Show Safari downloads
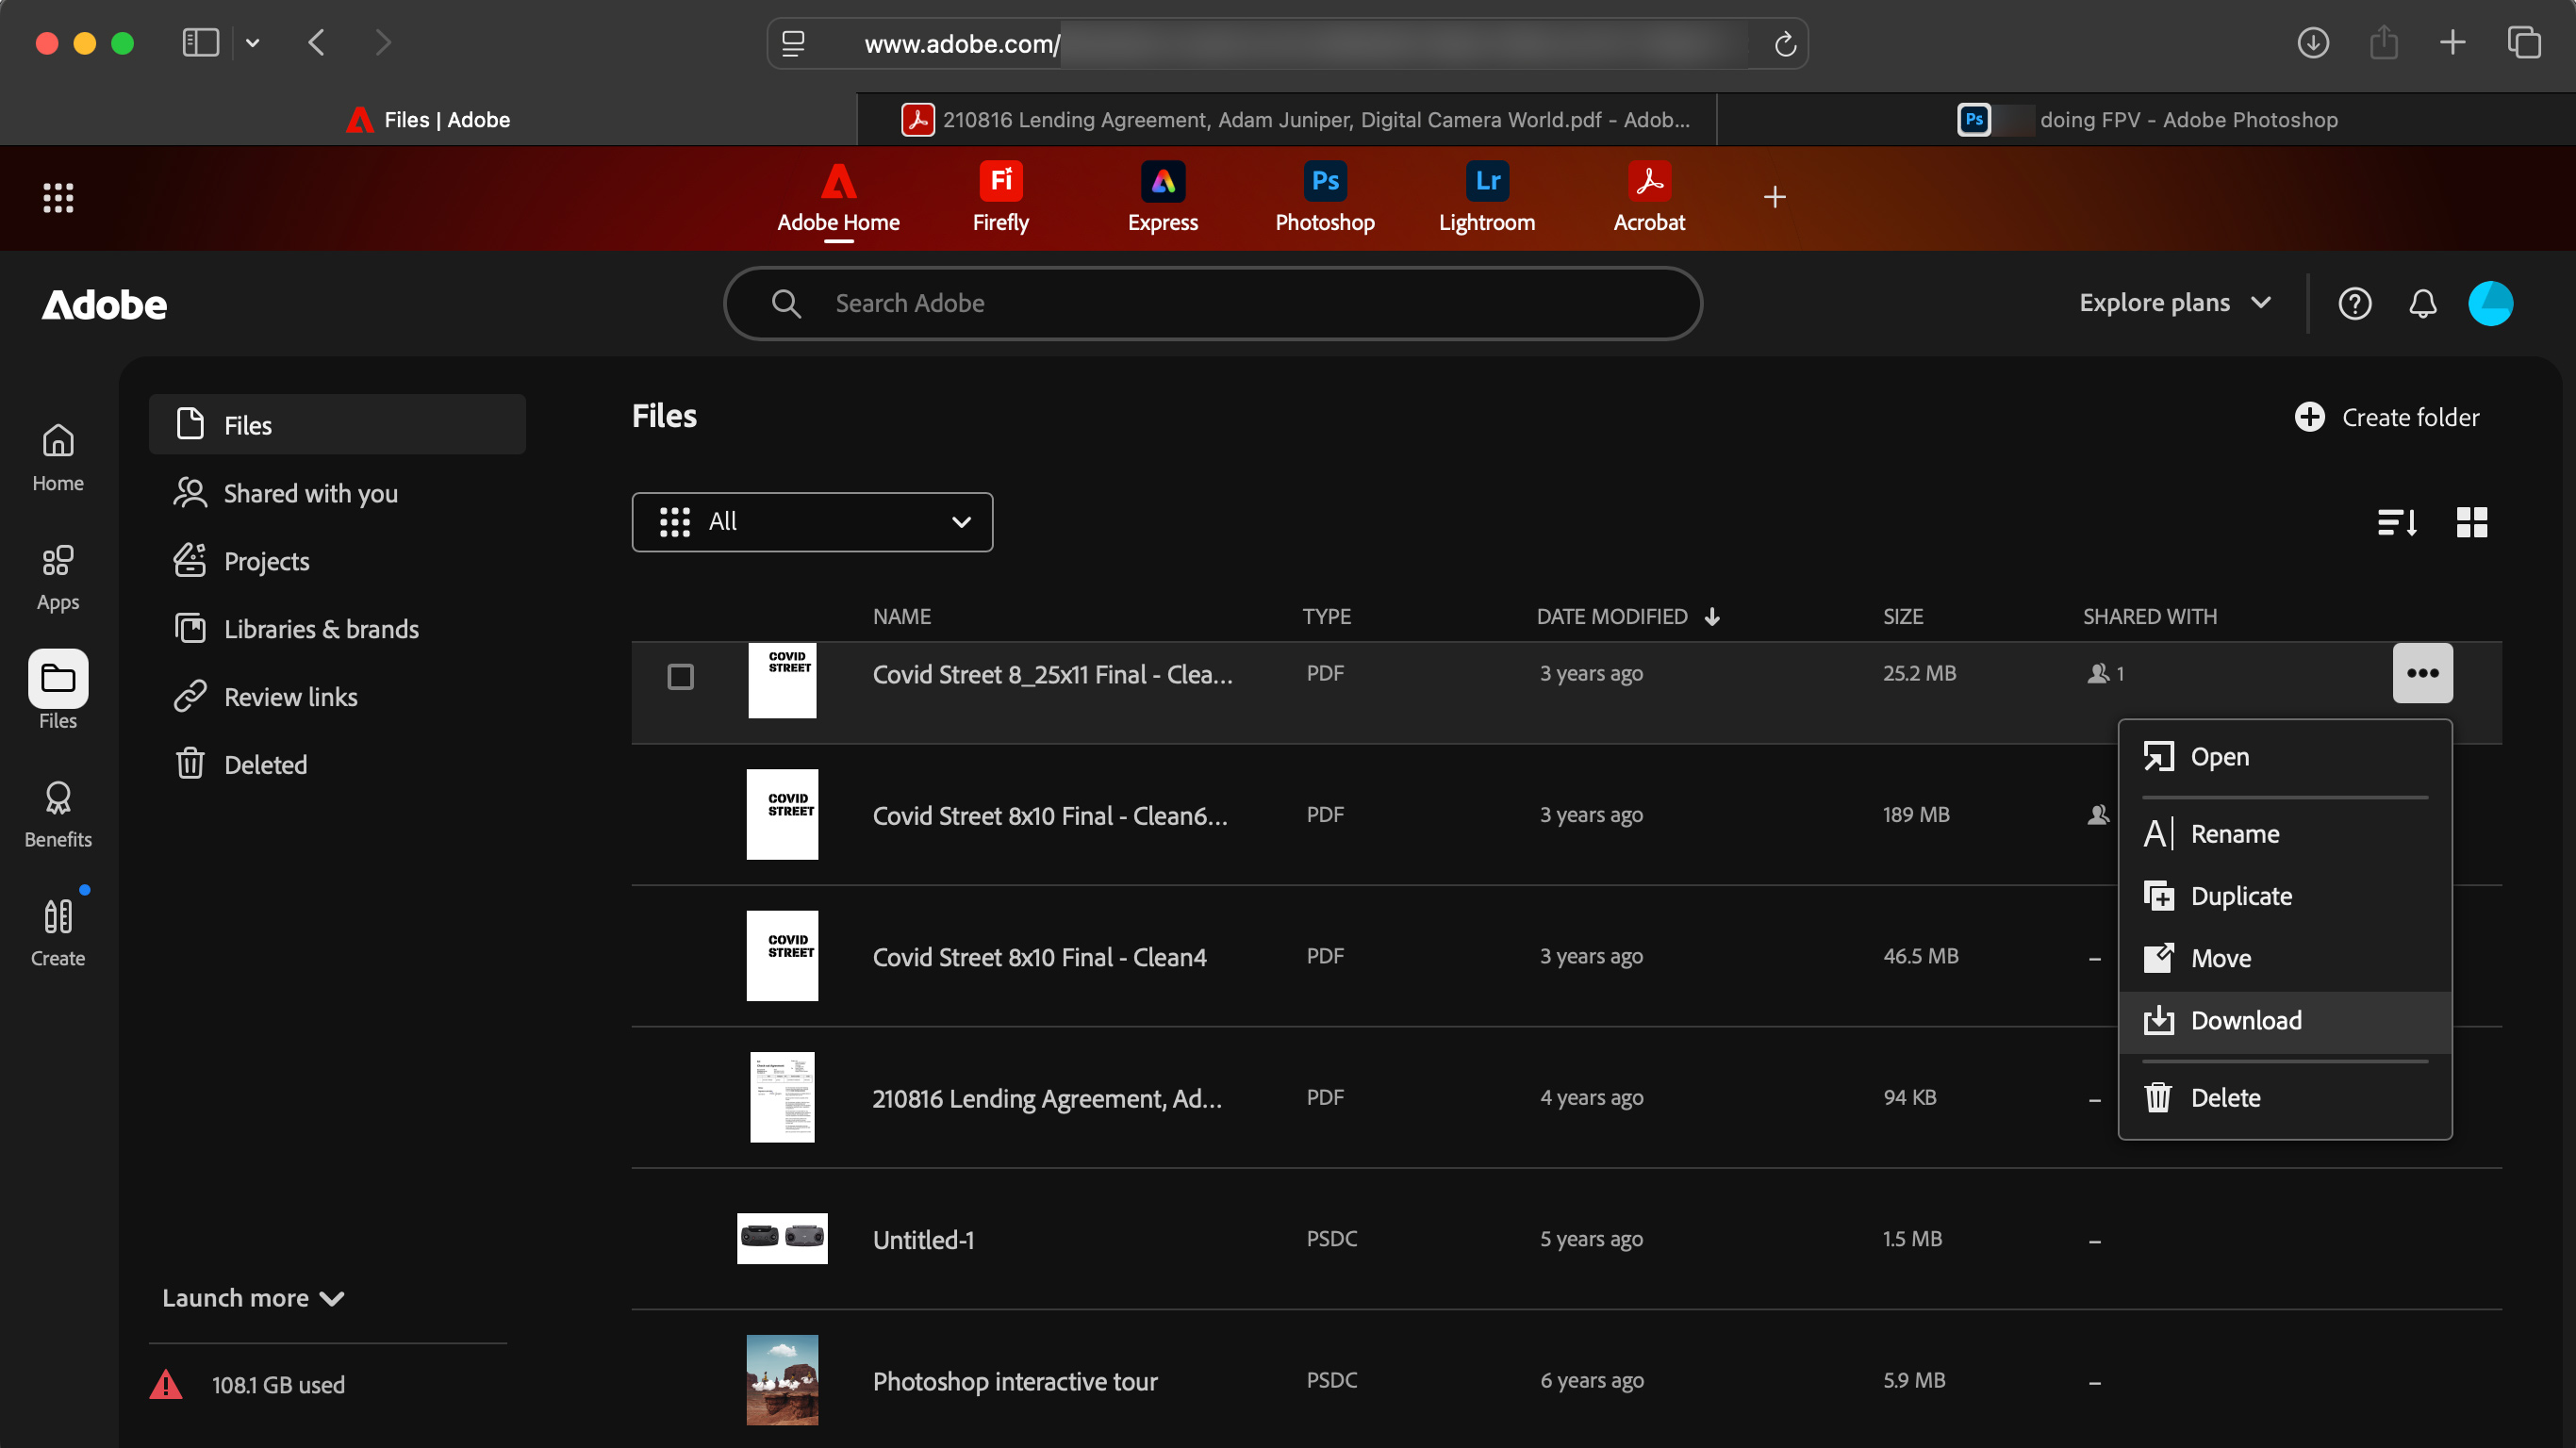Image resolution: width=2576 pixels, height=1448 pixels. point(2312,42)
